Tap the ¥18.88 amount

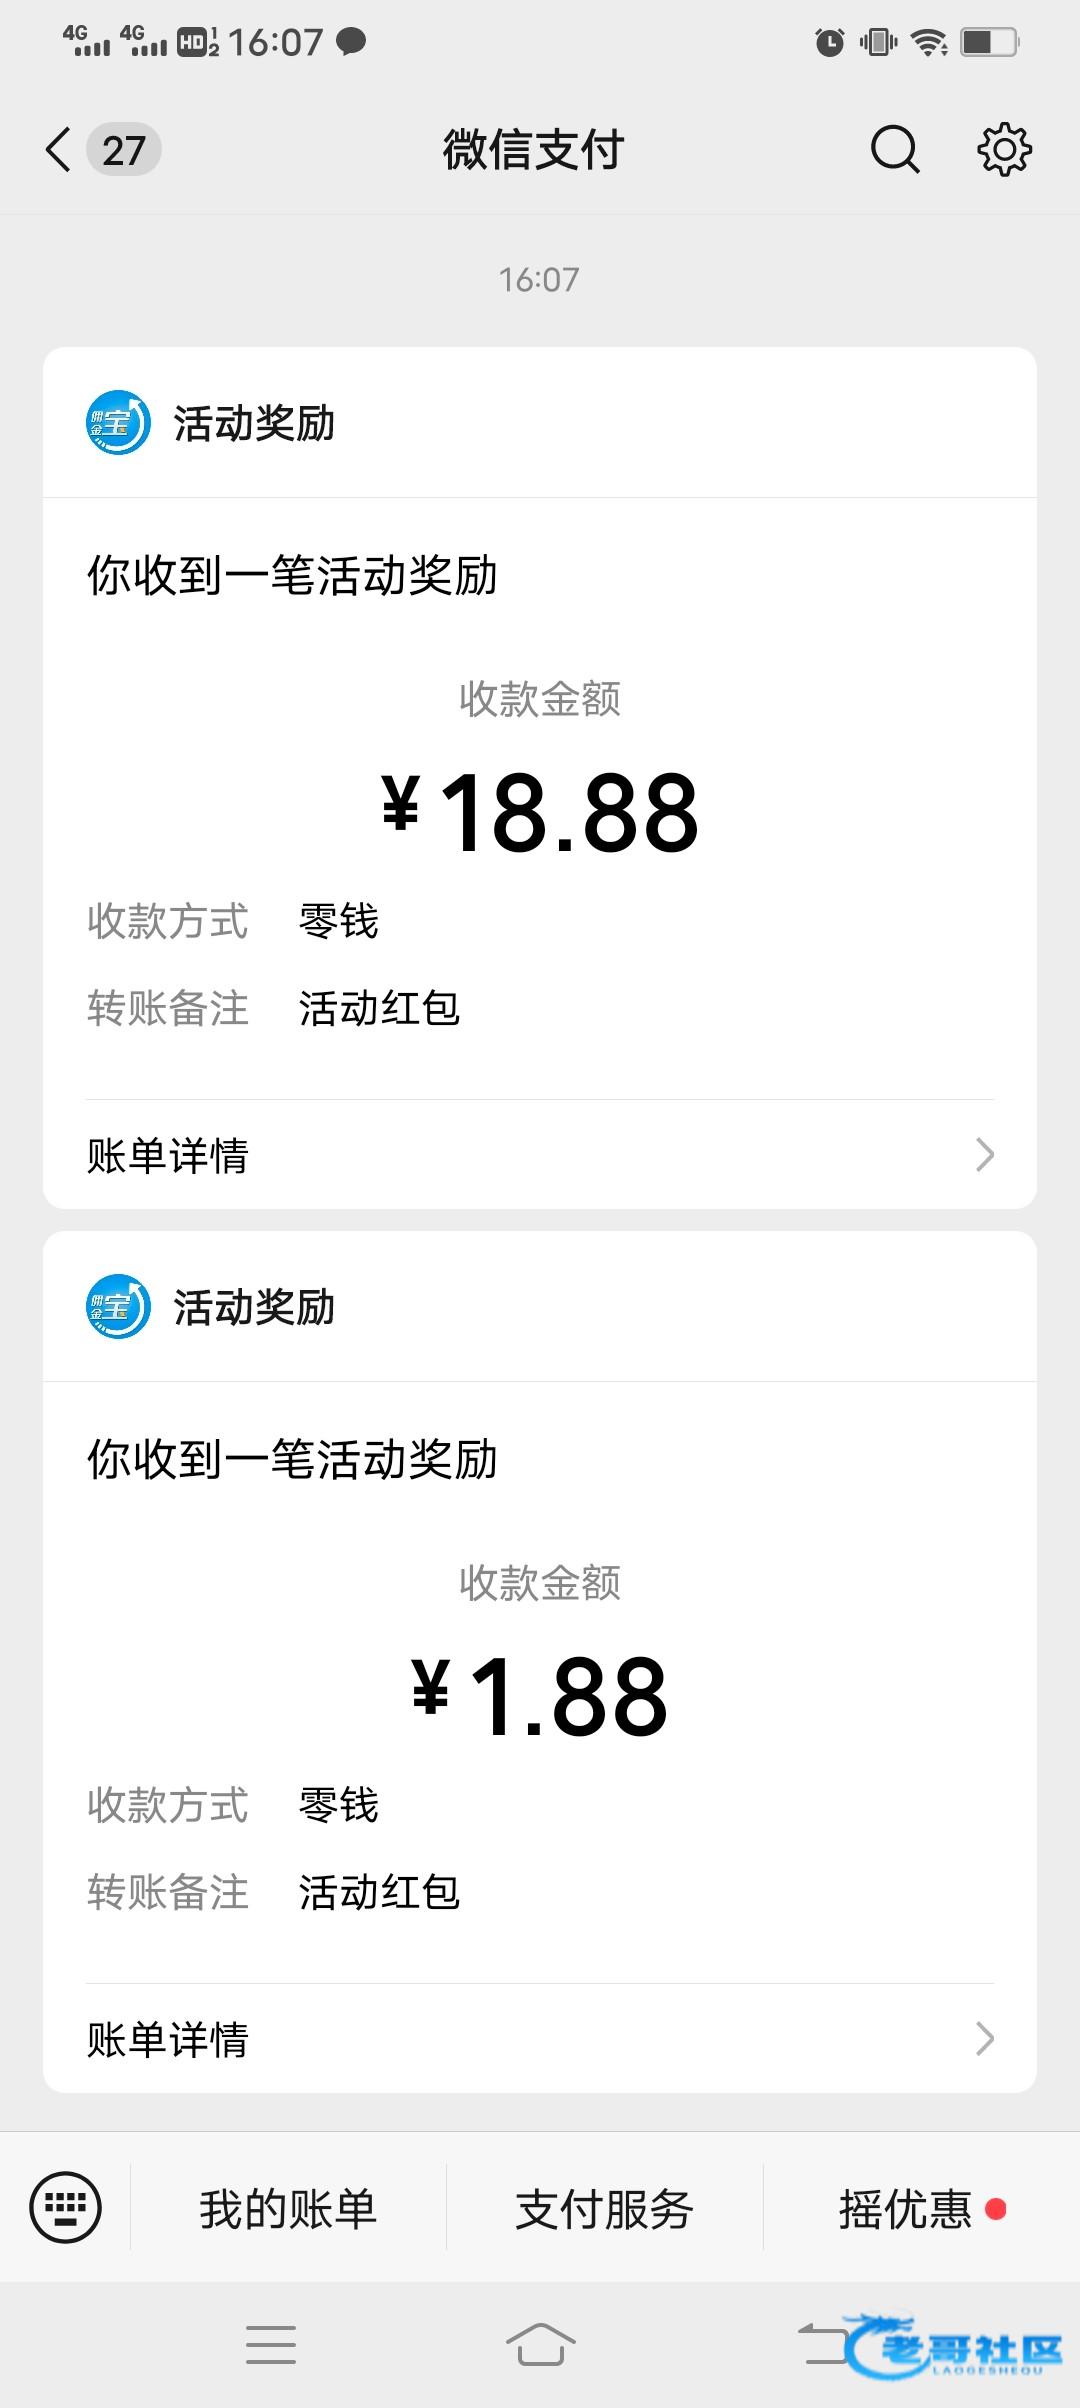(540, 812)
